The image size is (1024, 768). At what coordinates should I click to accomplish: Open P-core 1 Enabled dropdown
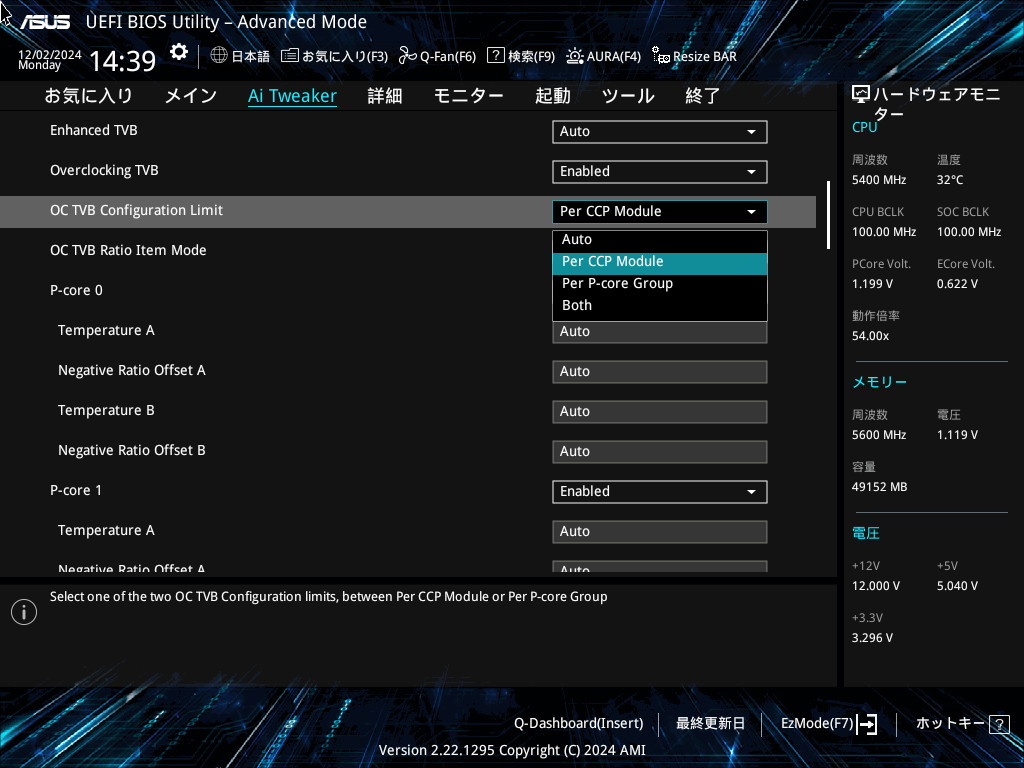click(660, 492)
